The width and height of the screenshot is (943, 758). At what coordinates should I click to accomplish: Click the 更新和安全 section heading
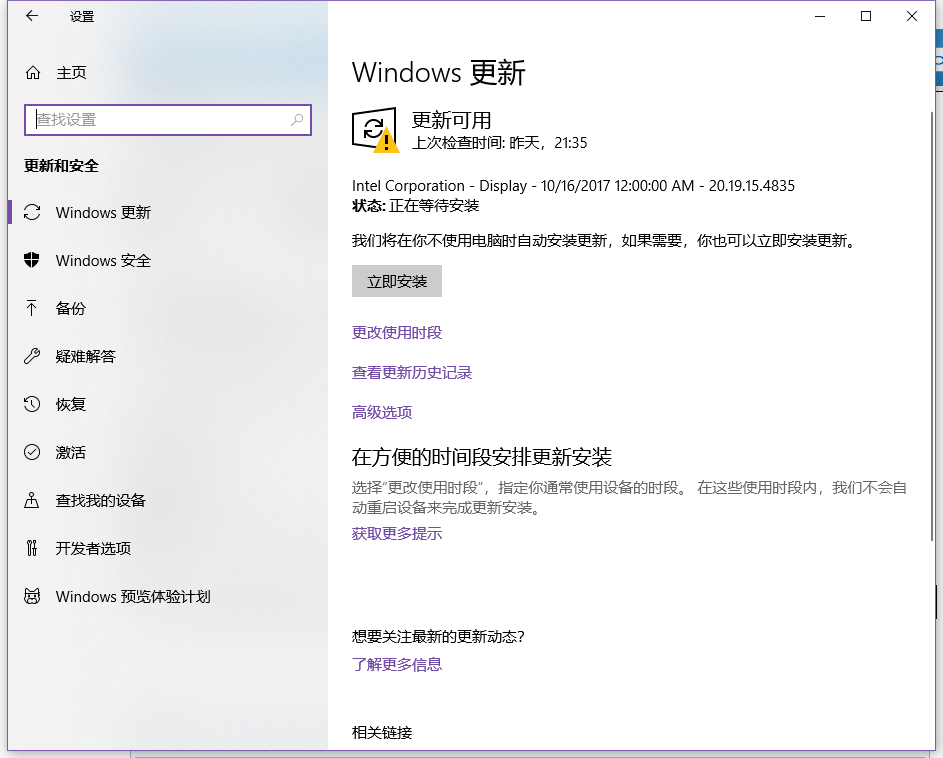[x=61, y=166]
